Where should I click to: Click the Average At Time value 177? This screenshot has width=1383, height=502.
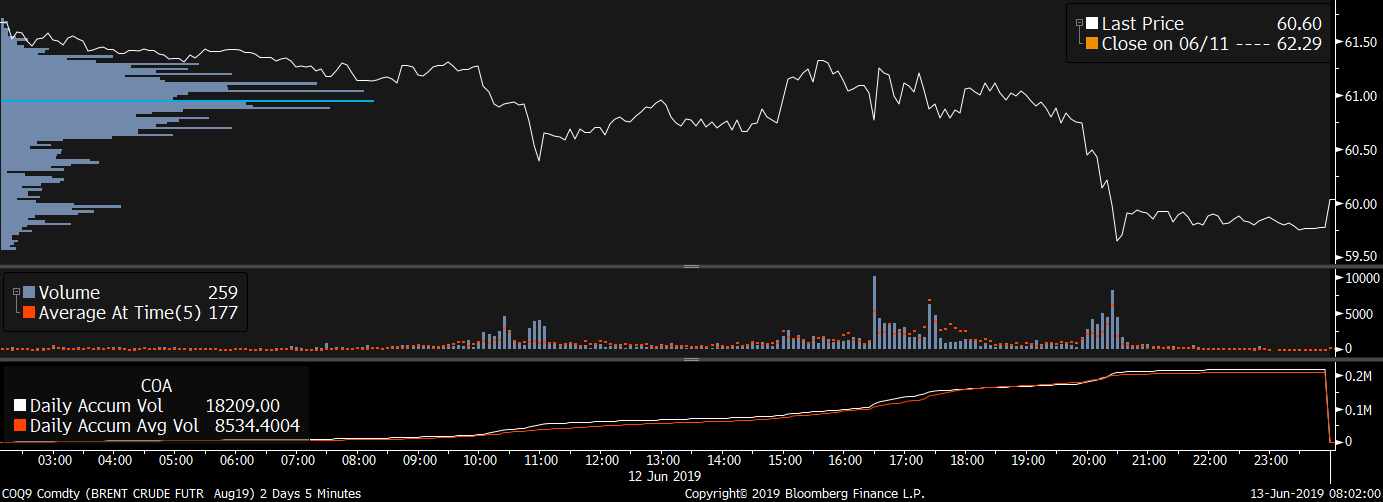click(222, 313)
